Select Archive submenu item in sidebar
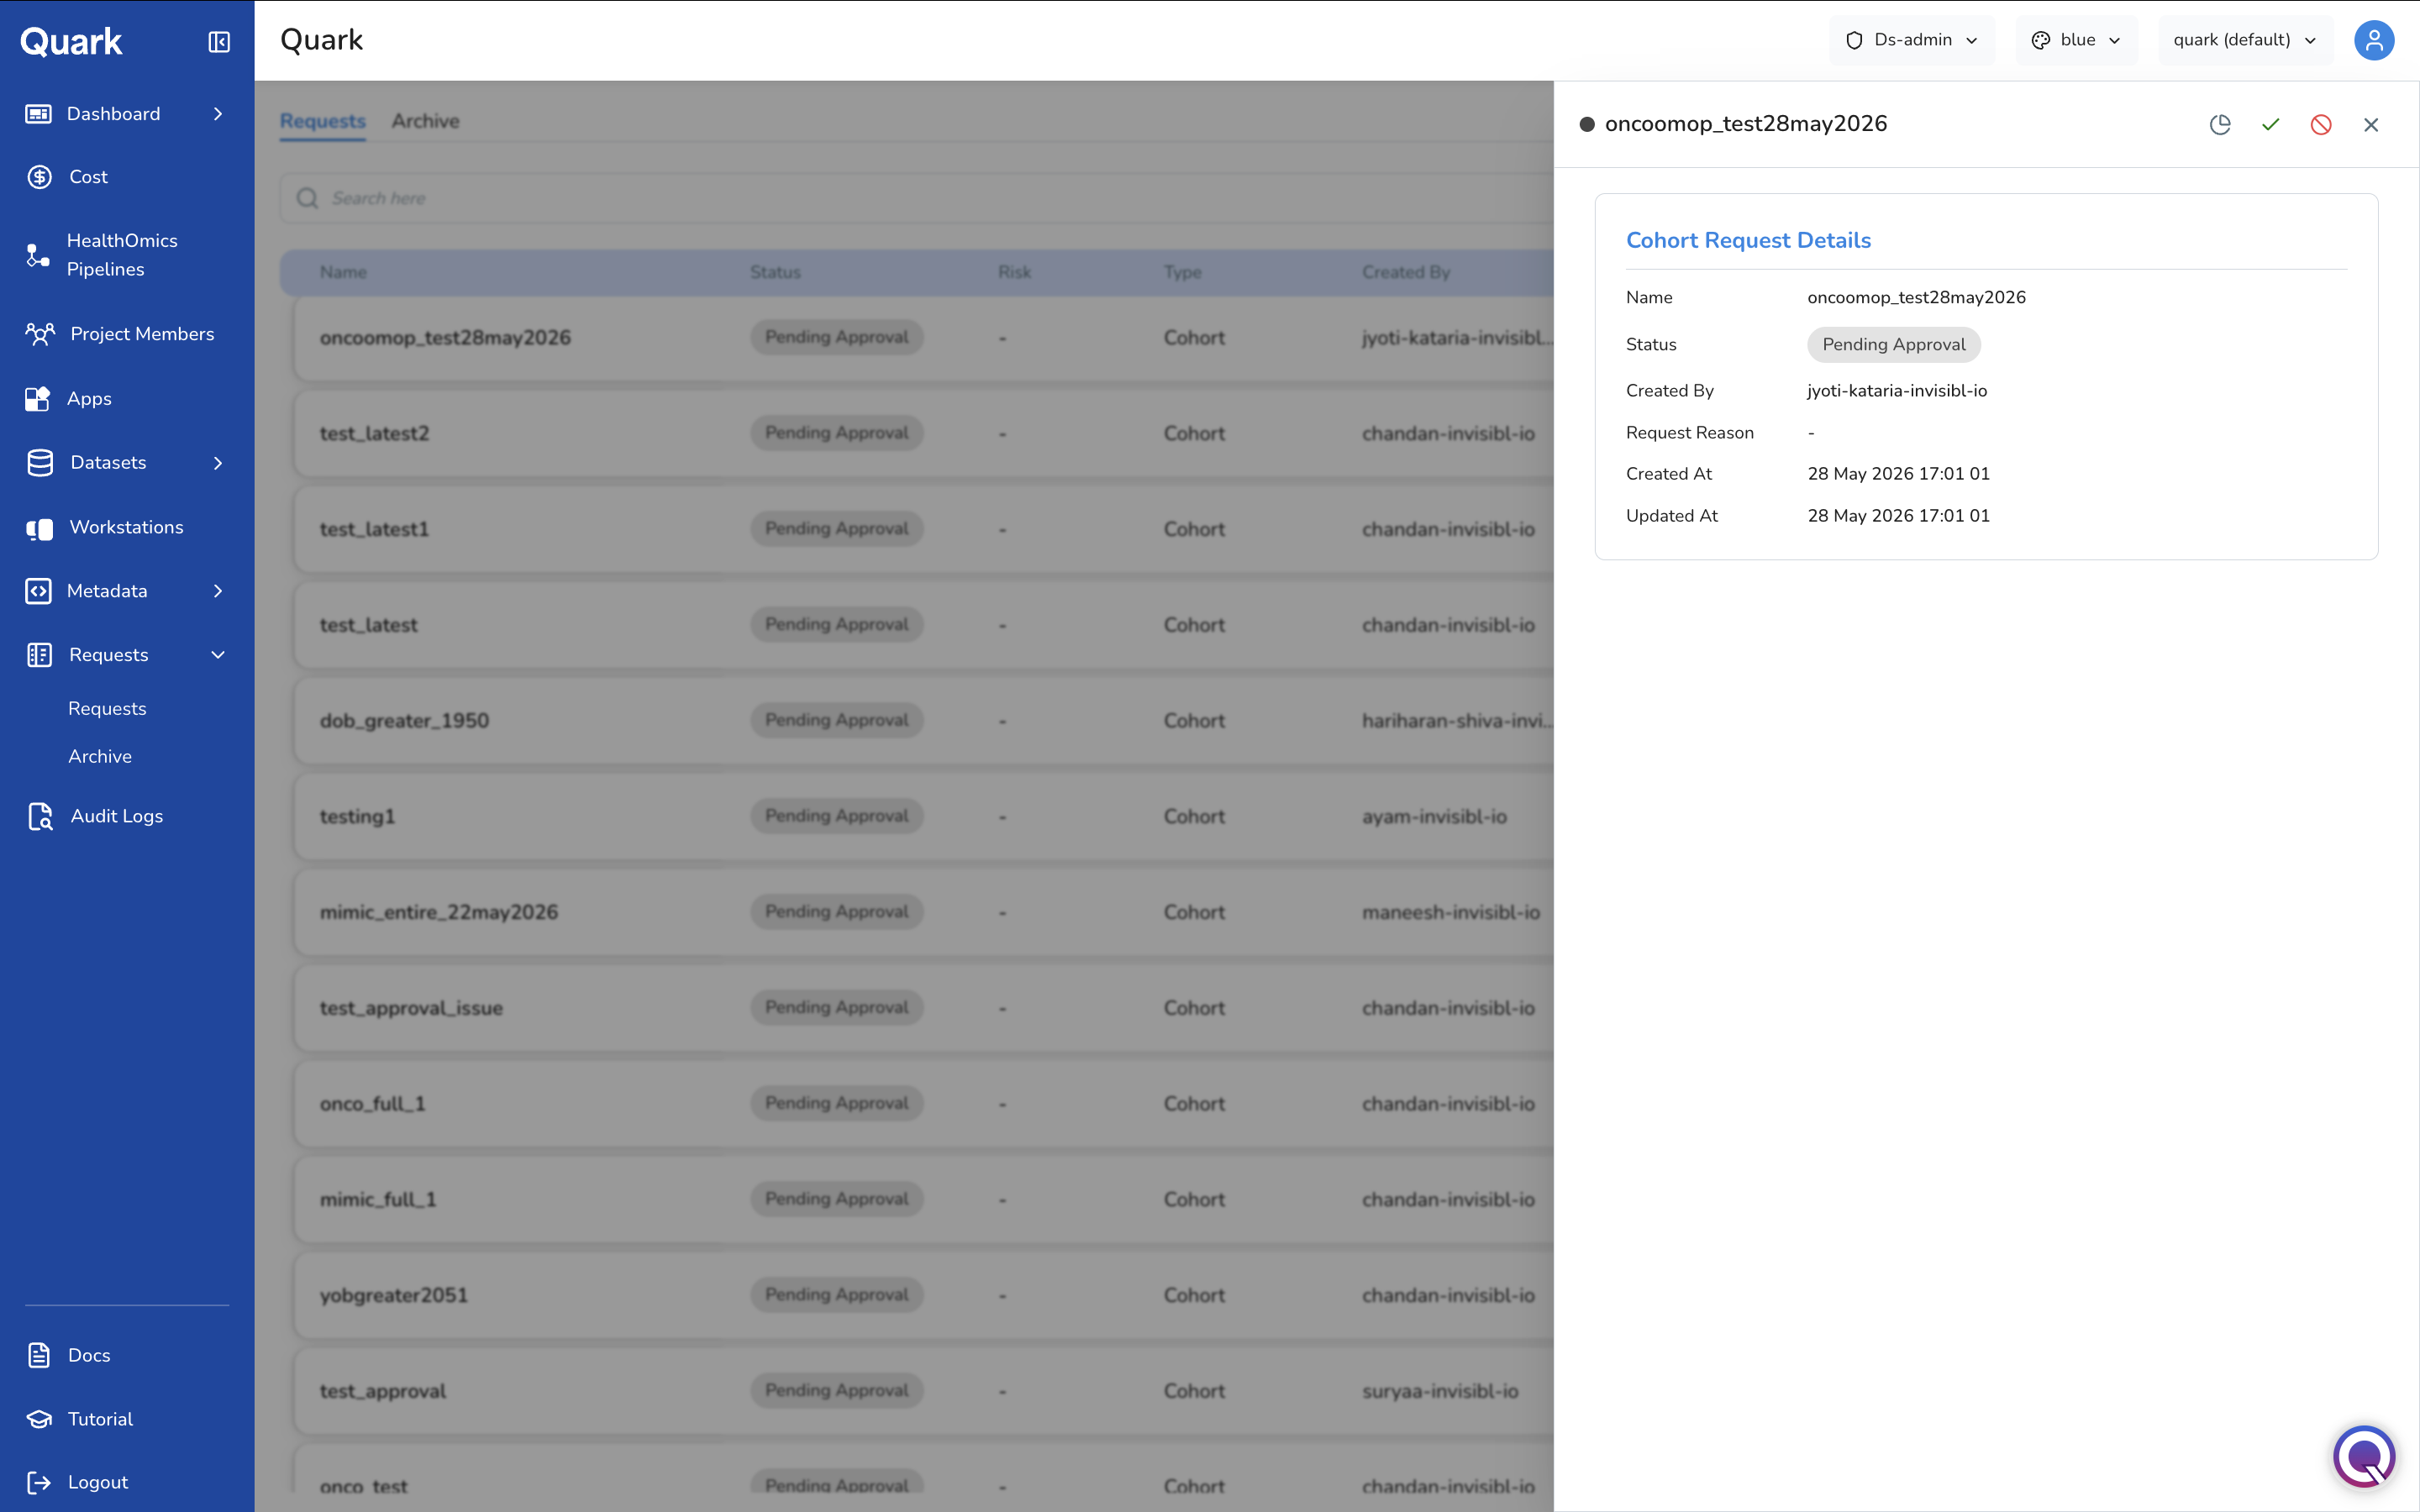 coord(99,756)
